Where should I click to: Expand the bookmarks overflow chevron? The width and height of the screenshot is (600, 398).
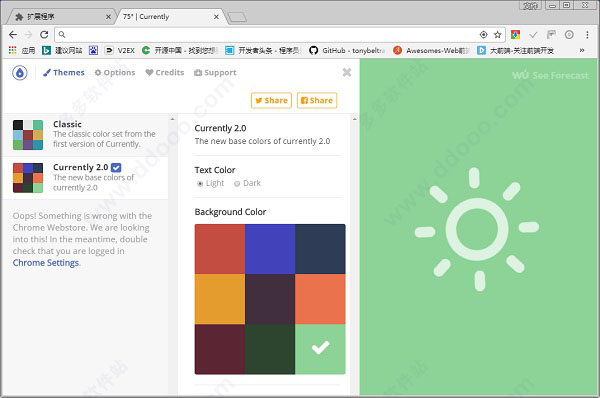(x=582, y=50)
